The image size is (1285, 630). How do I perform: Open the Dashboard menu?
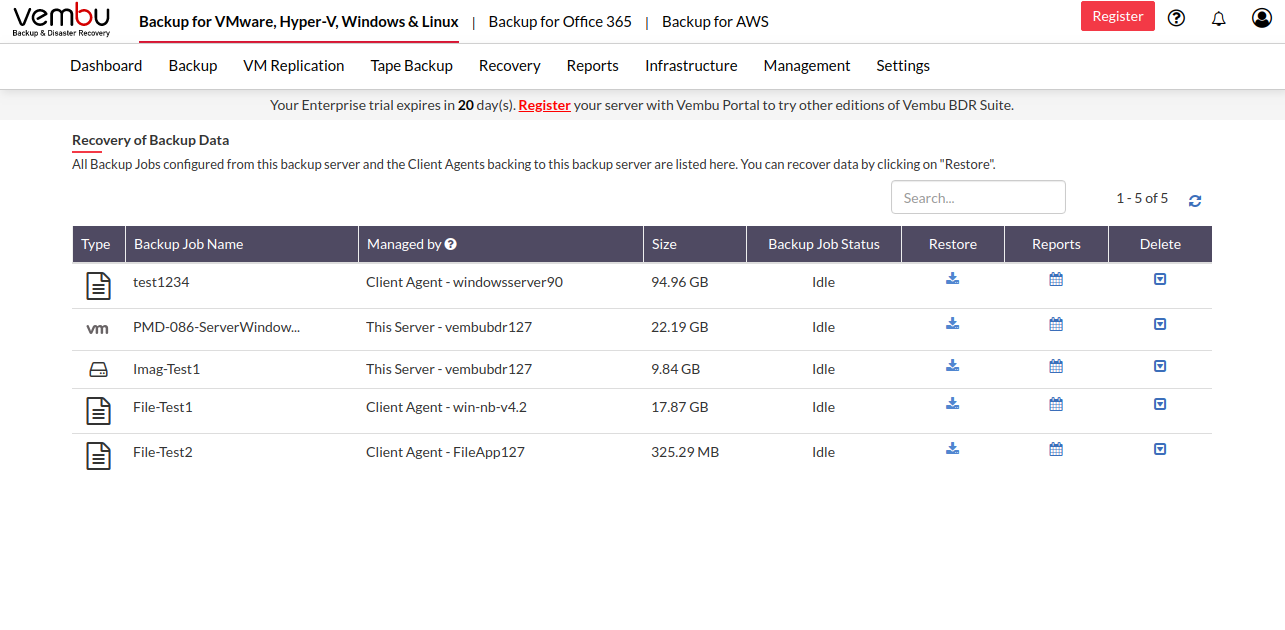106,65
